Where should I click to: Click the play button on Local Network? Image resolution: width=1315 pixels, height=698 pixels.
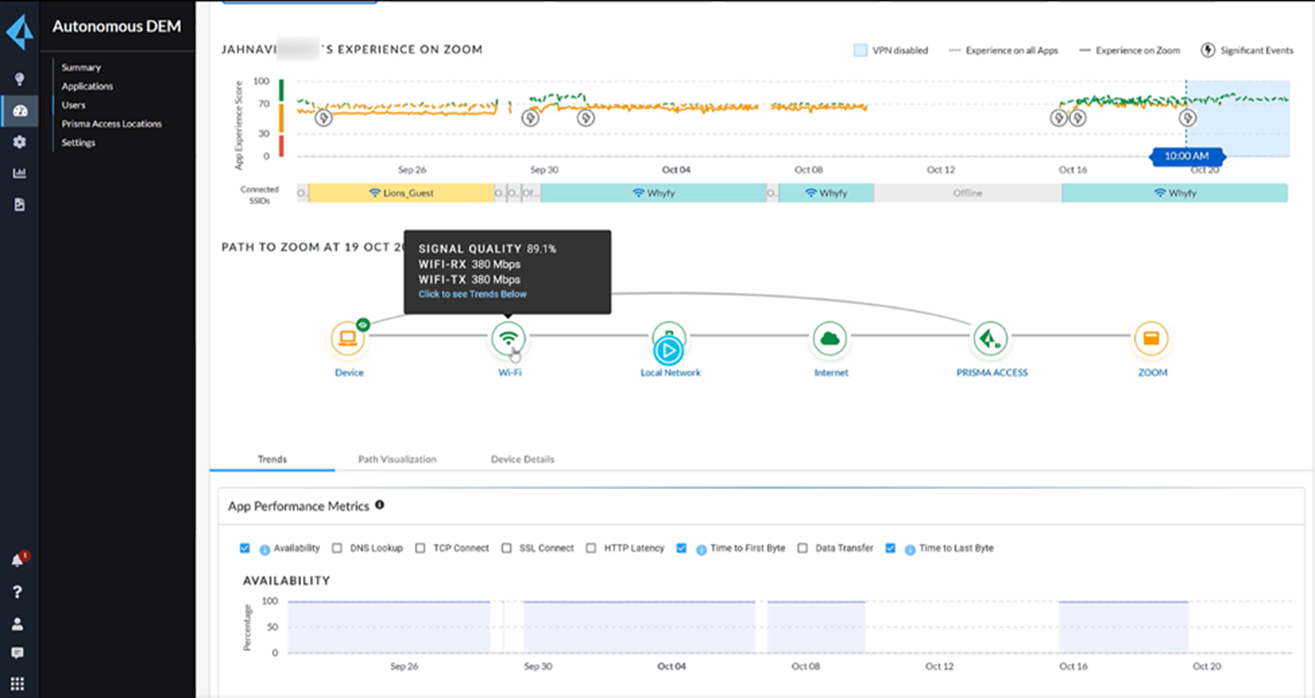[x=669, y=350]
